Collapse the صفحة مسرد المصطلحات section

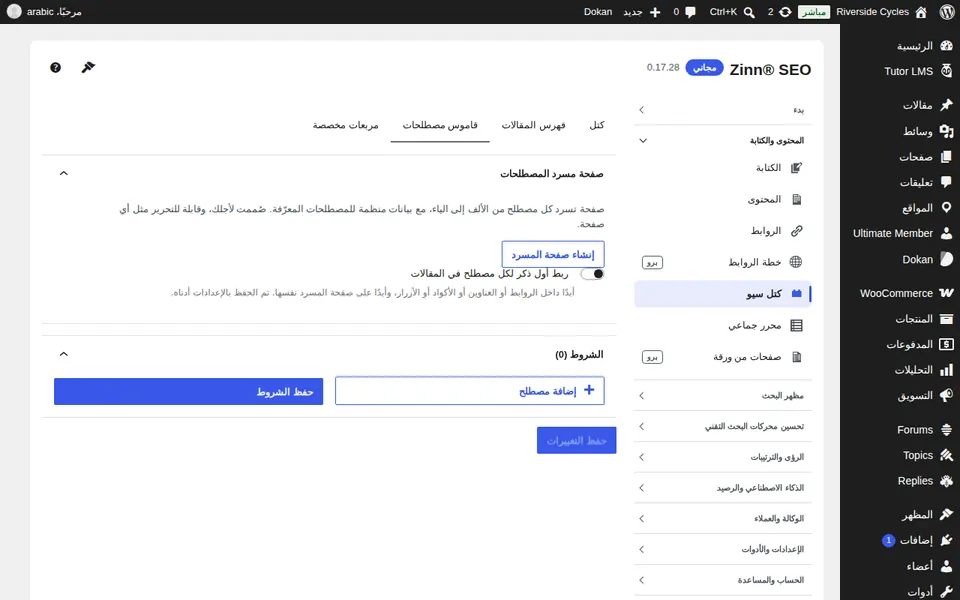(64, 174)
